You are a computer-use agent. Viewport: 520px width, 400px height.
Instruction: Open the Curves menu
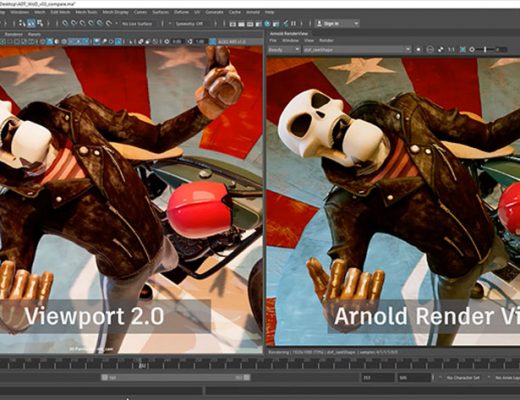pyautogui.click(x=140, y=12)
